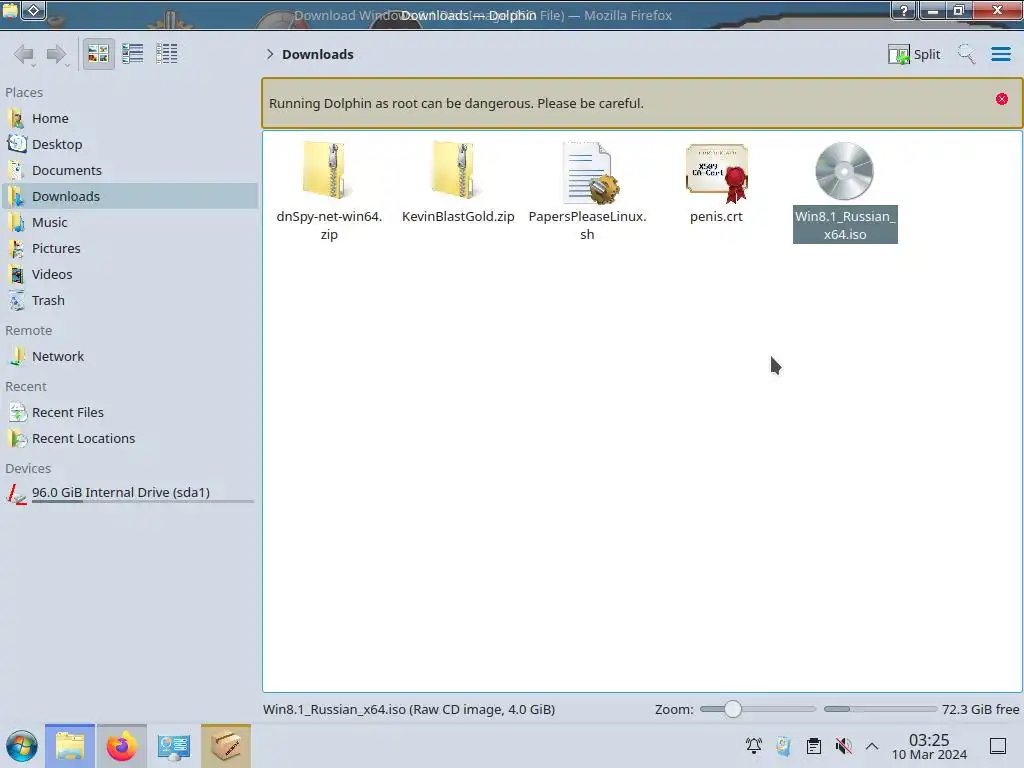Open the clipboard tray icon

[x=813, y=745]
